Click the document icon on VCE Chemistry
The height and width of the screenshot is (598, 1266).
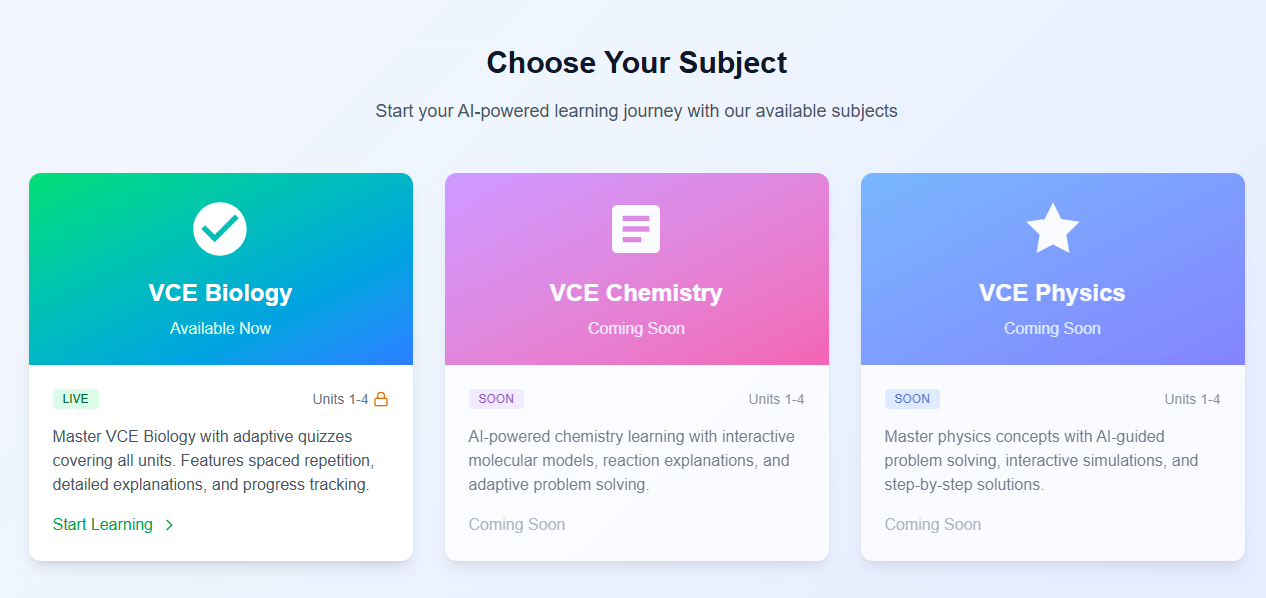636,229
